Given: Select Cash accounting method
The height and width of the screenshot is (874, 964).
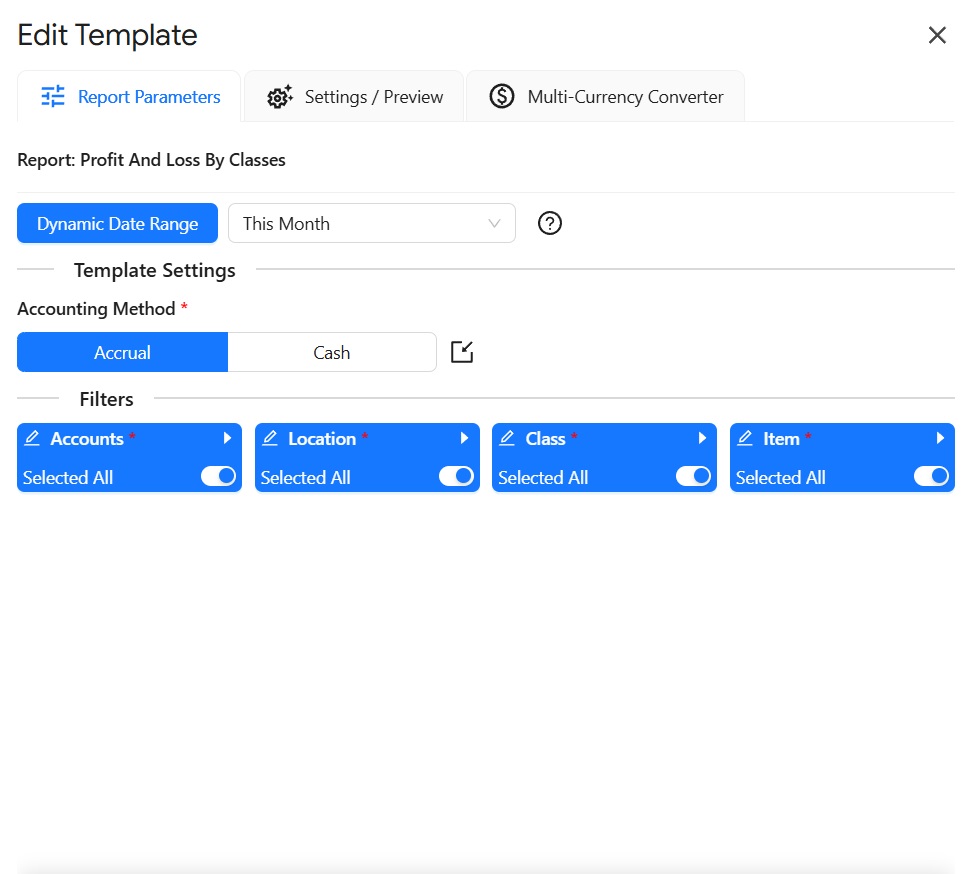Looking at the screenshot, I should pyautogui.click(x=331, y=352).
